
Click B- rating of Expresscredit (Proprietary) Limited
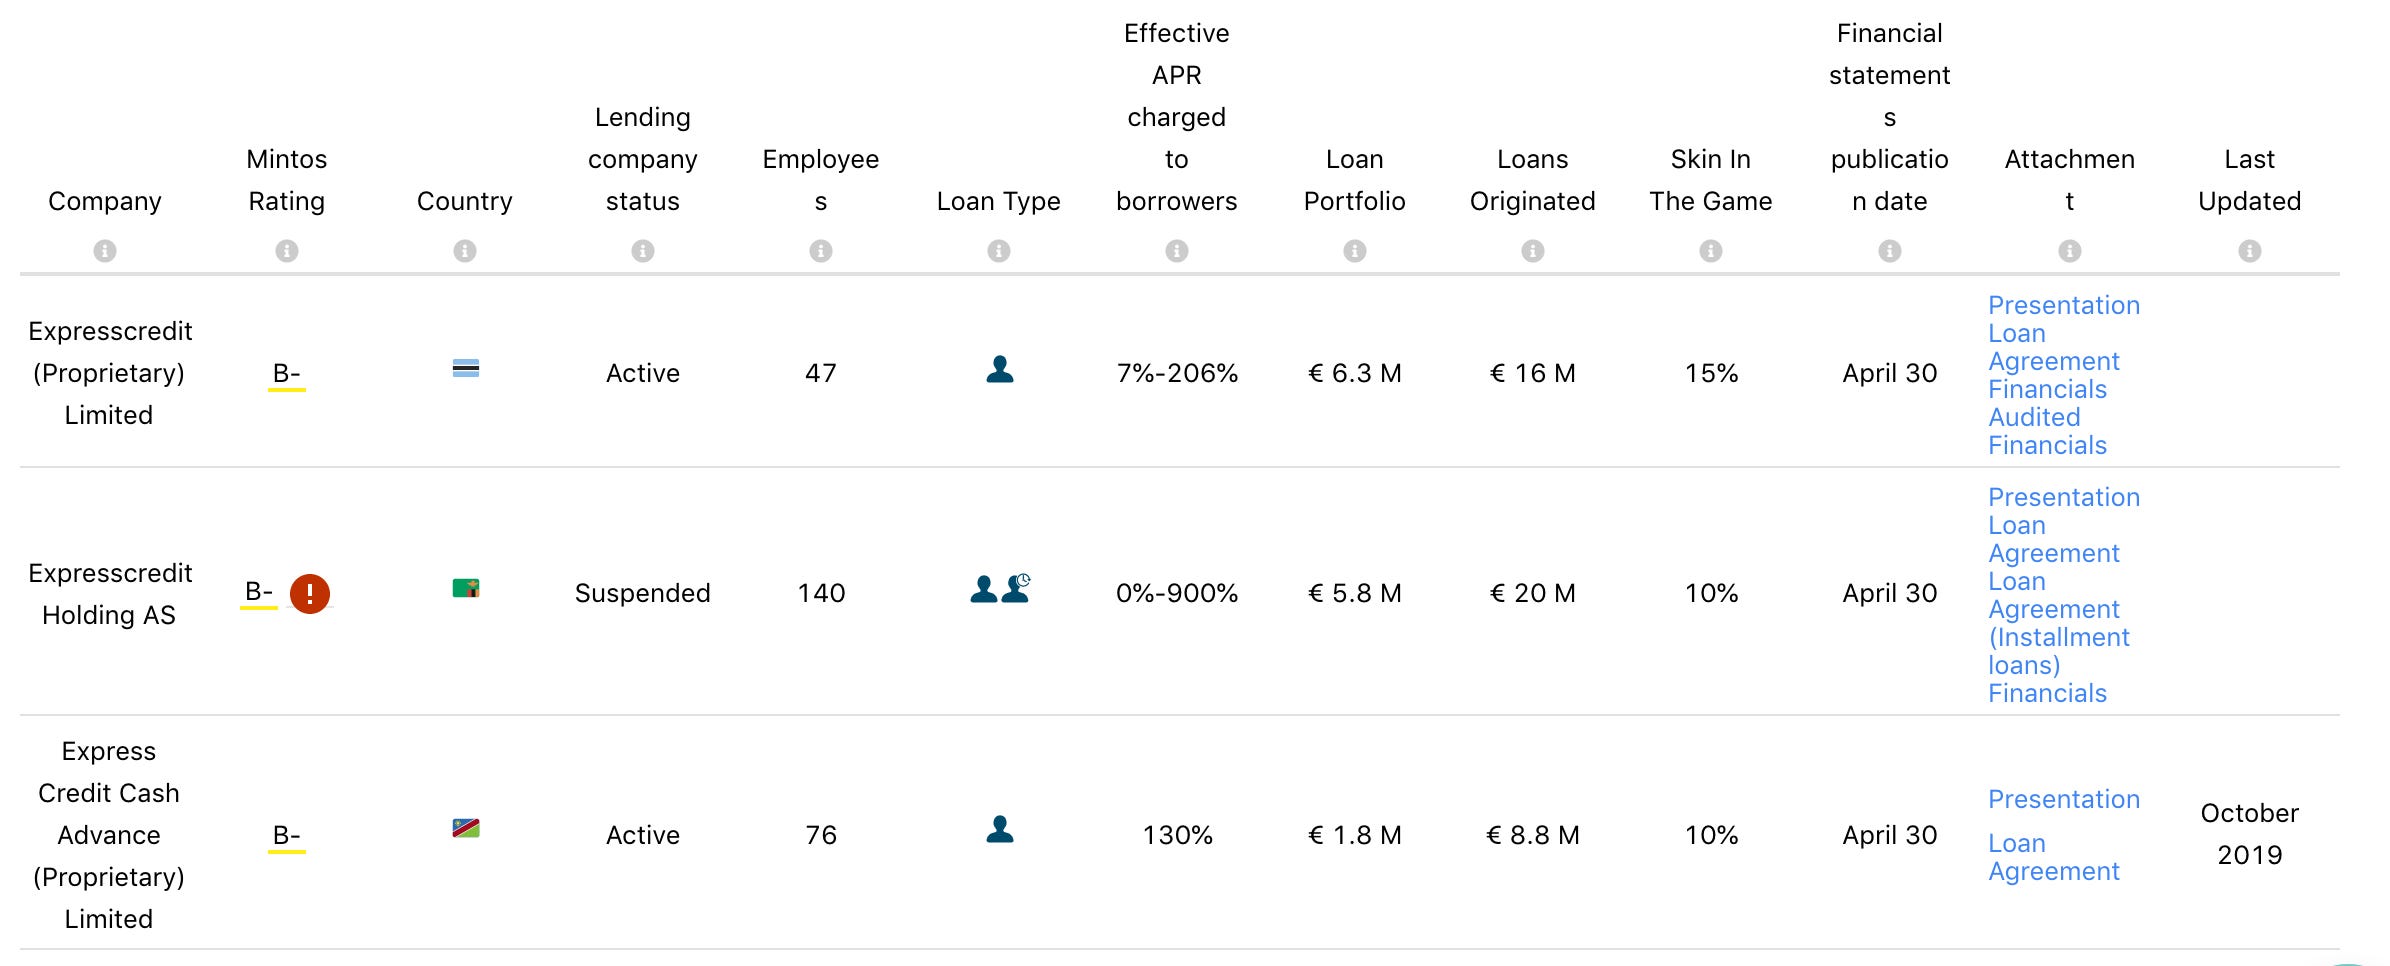[287, 374]
